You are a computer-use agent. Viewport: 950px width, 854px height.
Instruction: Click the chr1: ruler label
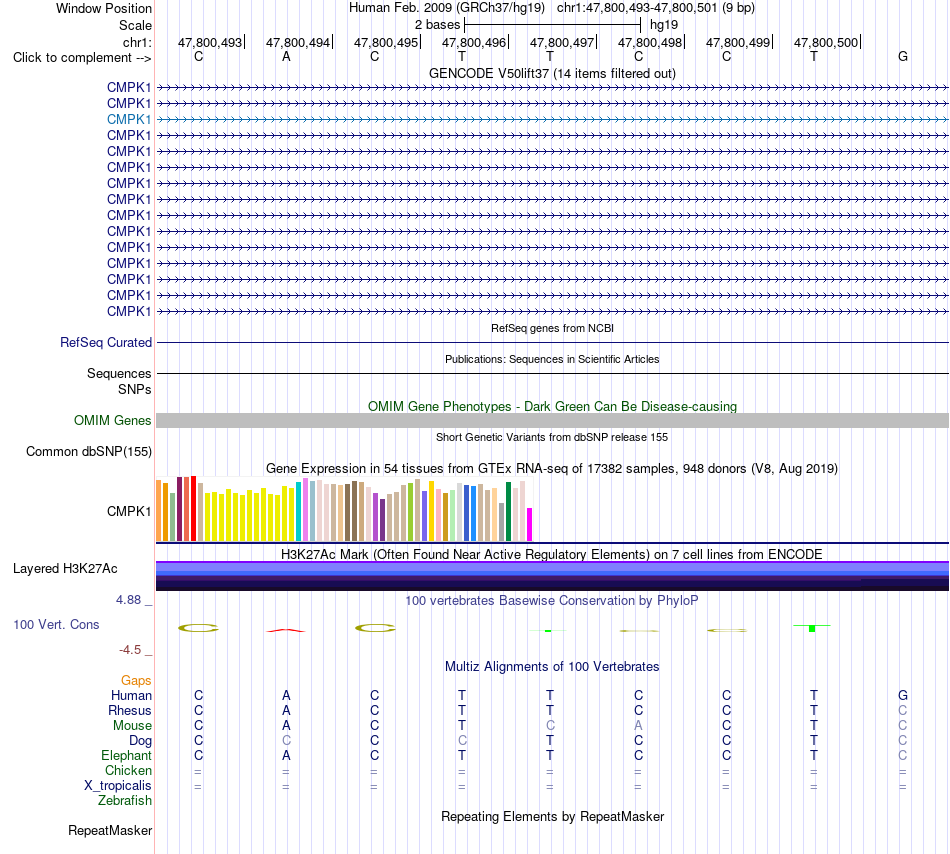click(137, 42)
